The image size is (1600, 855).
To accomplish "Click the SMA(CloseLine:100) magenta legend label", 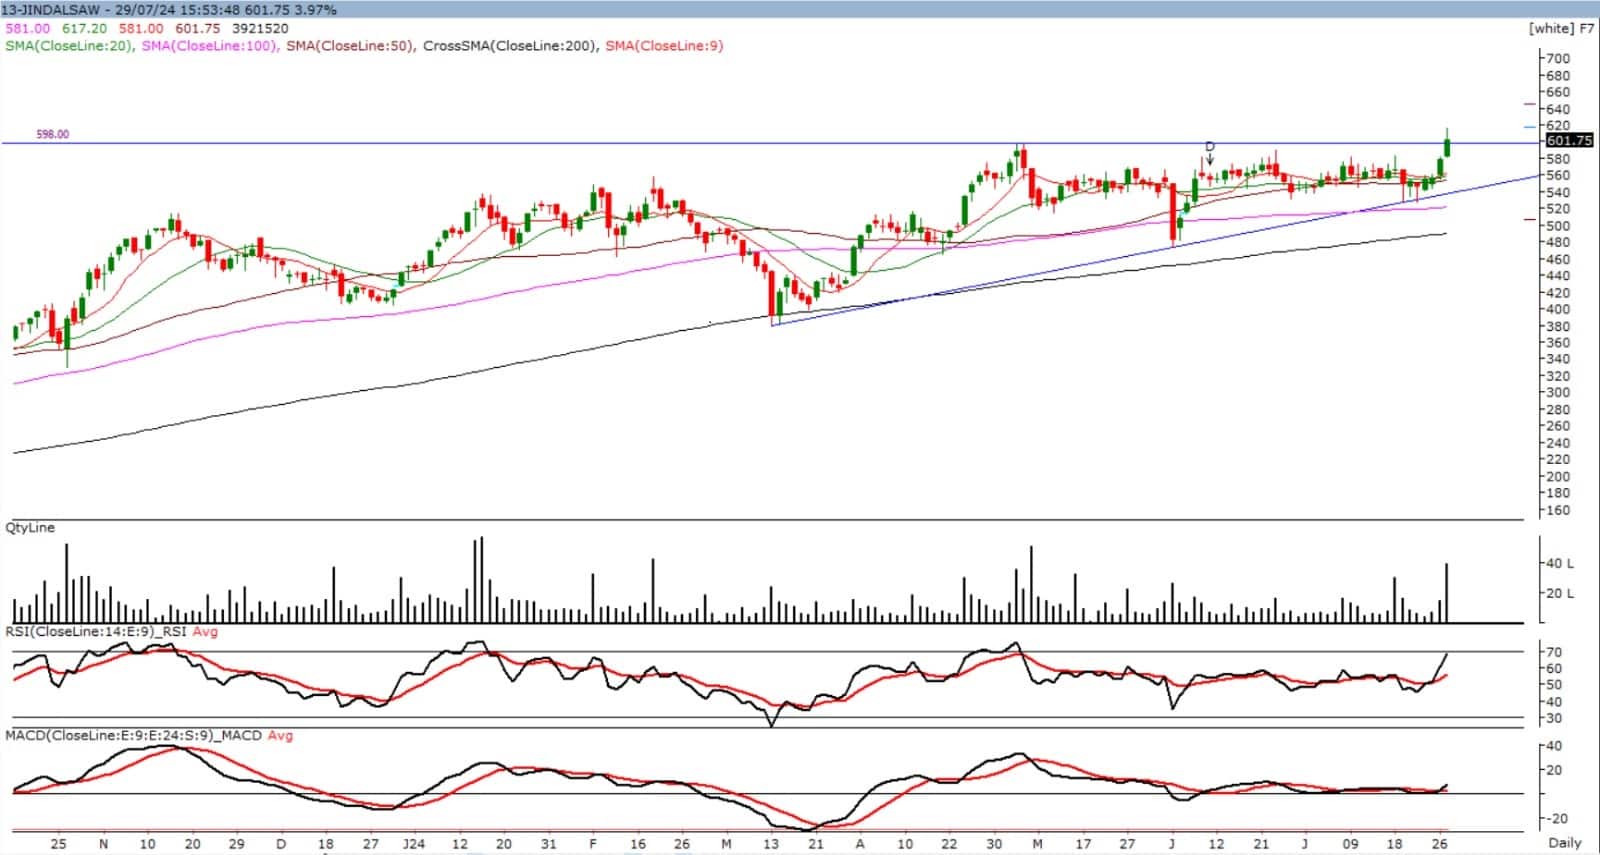I will [x=209, y=46].
